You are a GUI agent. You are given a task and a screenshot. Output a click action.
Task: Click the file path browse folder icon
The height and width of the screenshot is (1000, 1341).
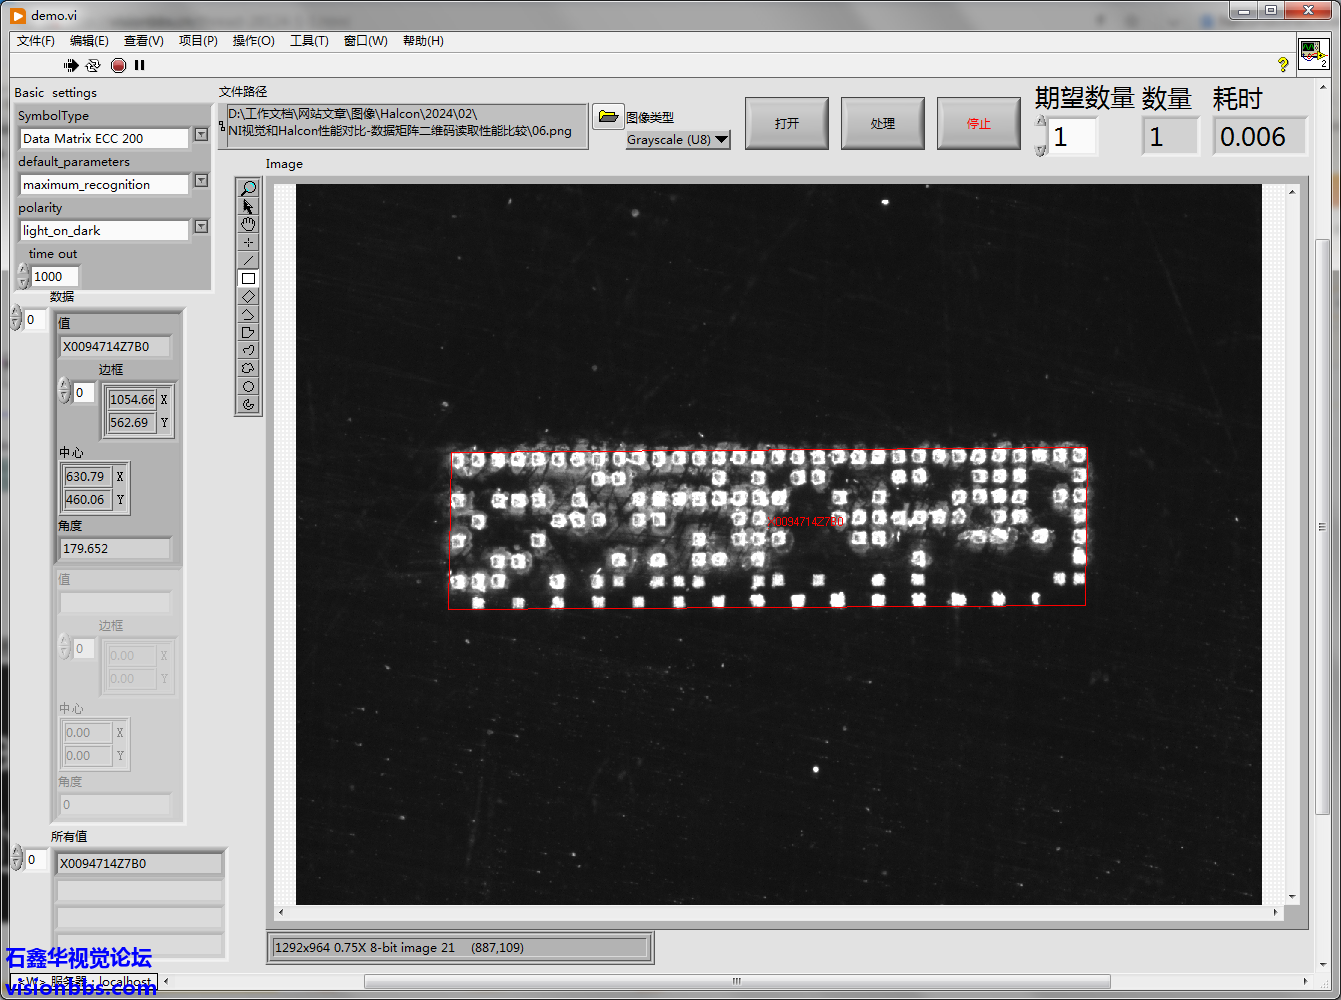[607, 117]
